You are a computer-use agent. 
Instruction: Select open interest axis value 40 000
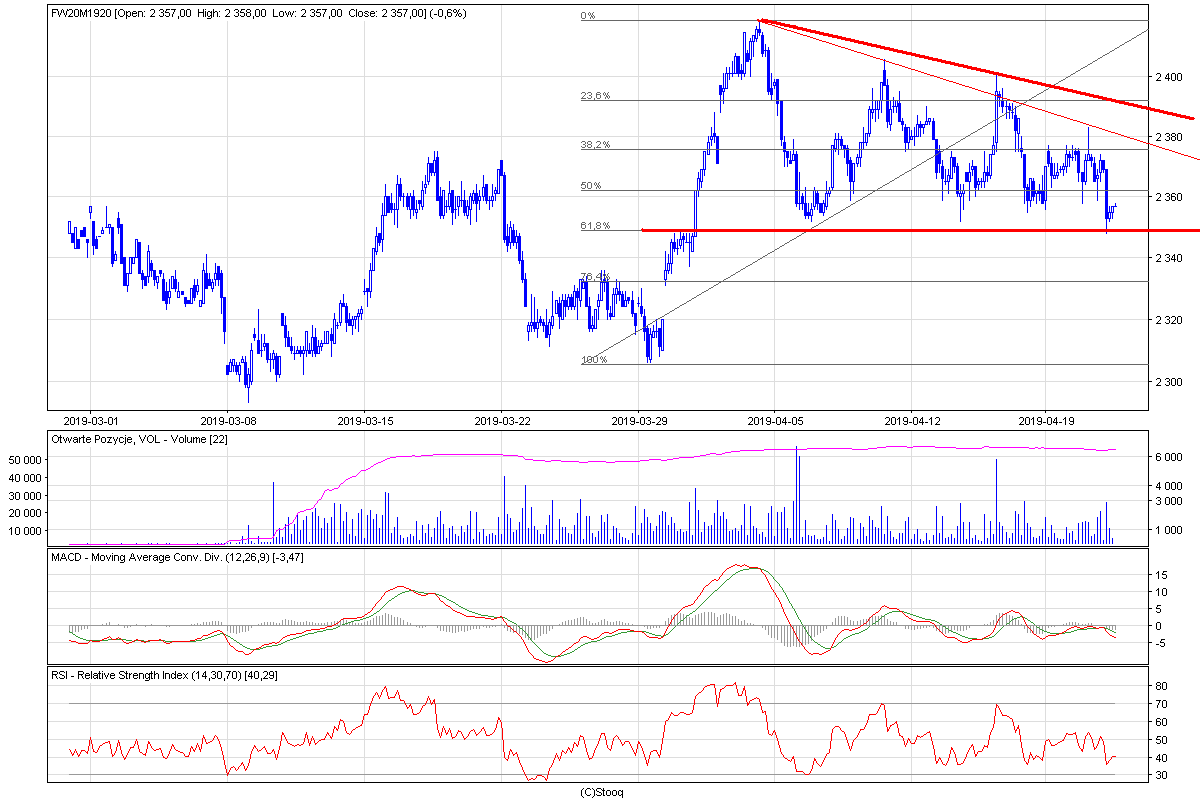23,477
